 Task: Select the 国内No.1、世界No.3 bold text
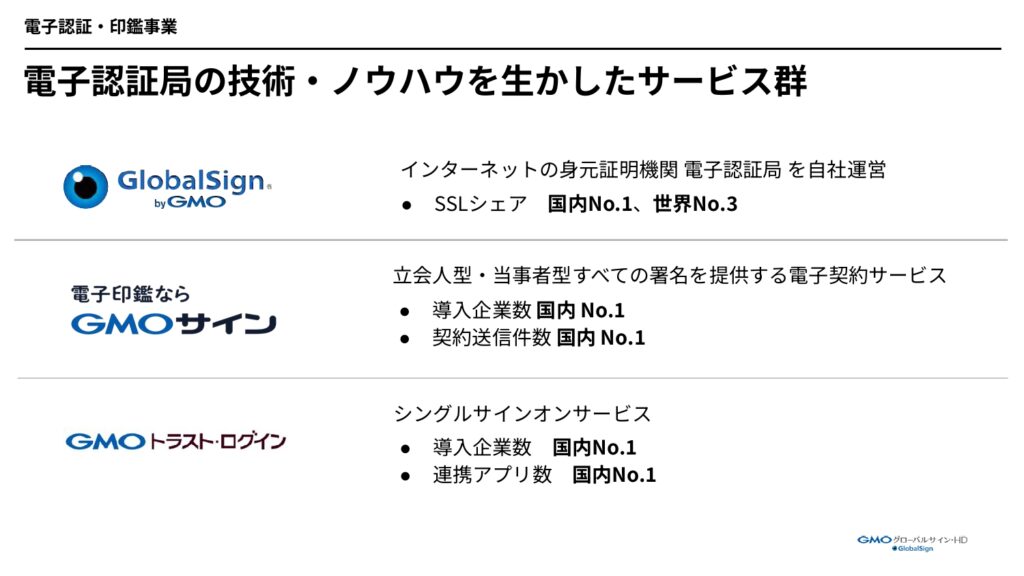[x=643, y=204]
